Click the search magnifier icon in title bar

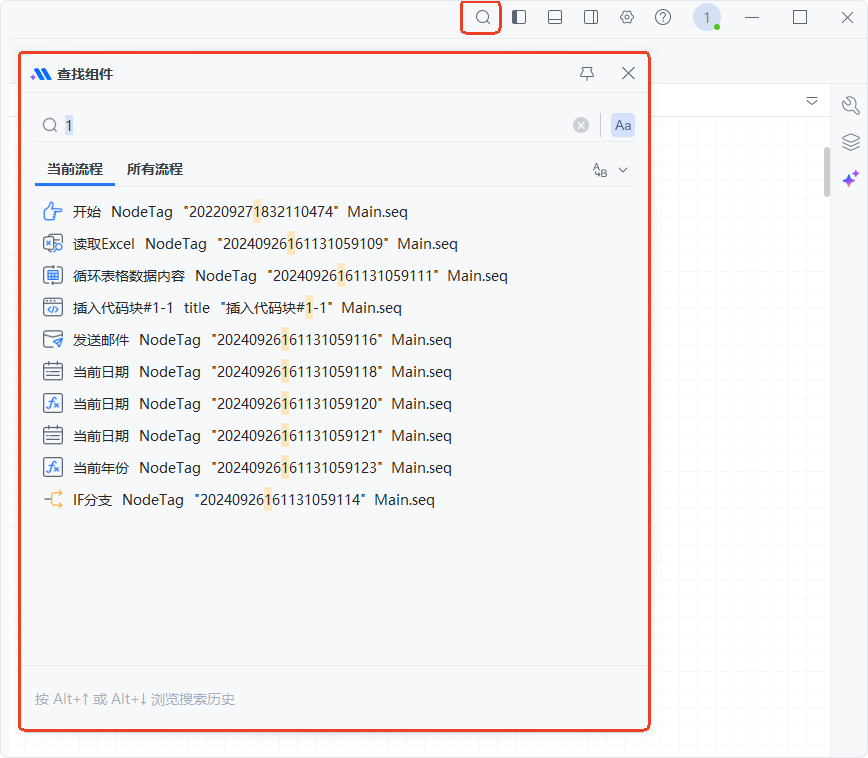[x=482, y=17]
